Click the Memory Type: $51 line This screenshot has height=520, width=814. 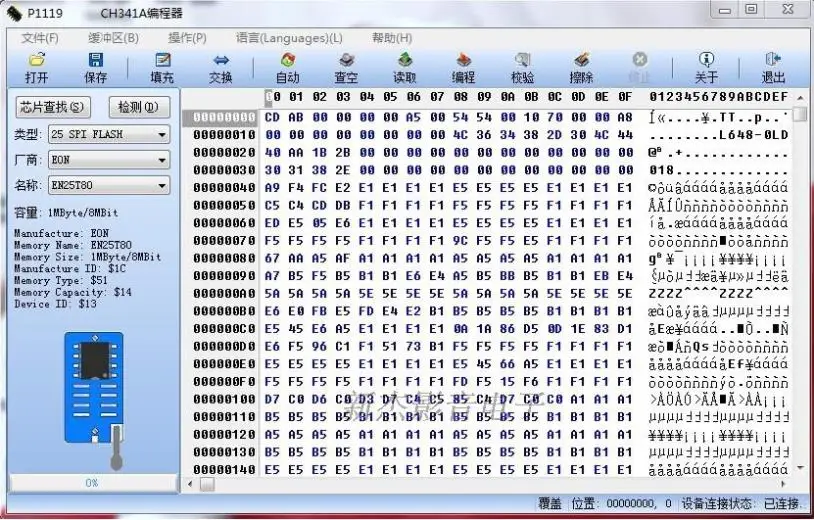point(61,281)
